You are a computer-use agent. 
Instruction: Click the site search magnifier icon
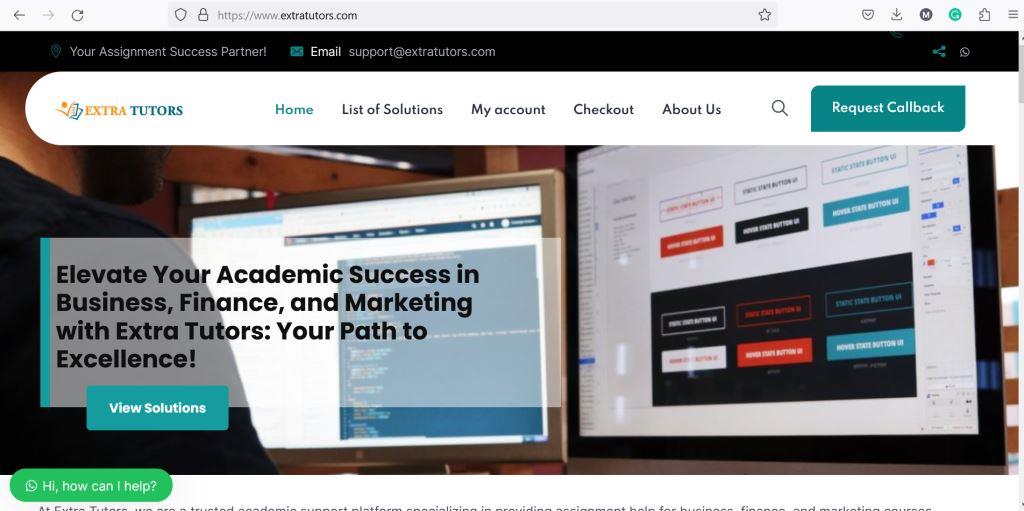tap(779, 108)
